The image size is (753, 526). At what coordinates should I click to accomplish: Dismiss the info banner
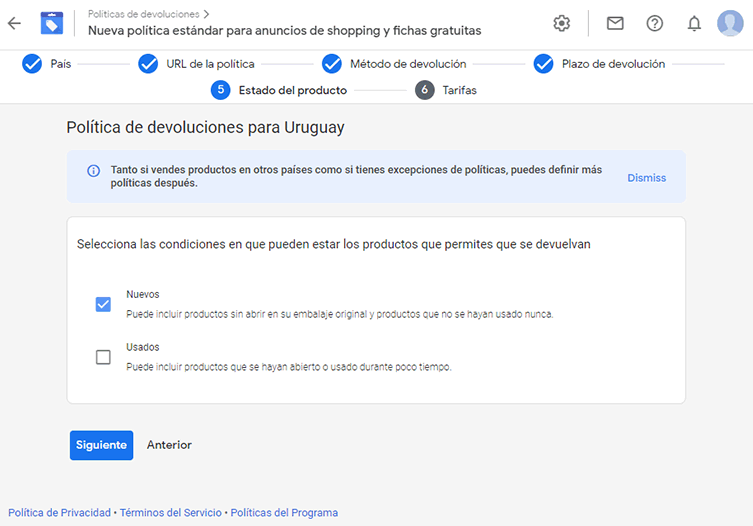(646, 178)
